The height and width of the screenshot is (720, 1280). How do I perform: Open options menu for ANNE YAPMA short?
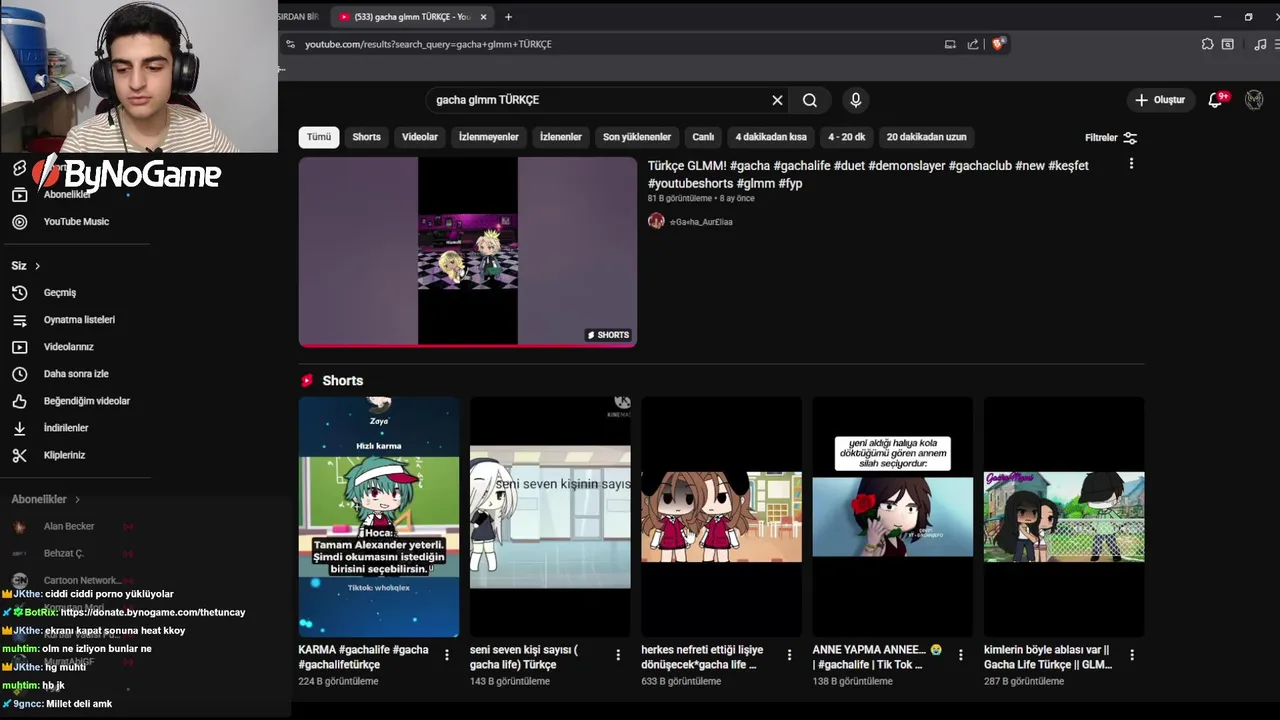(x=960, y=655)
